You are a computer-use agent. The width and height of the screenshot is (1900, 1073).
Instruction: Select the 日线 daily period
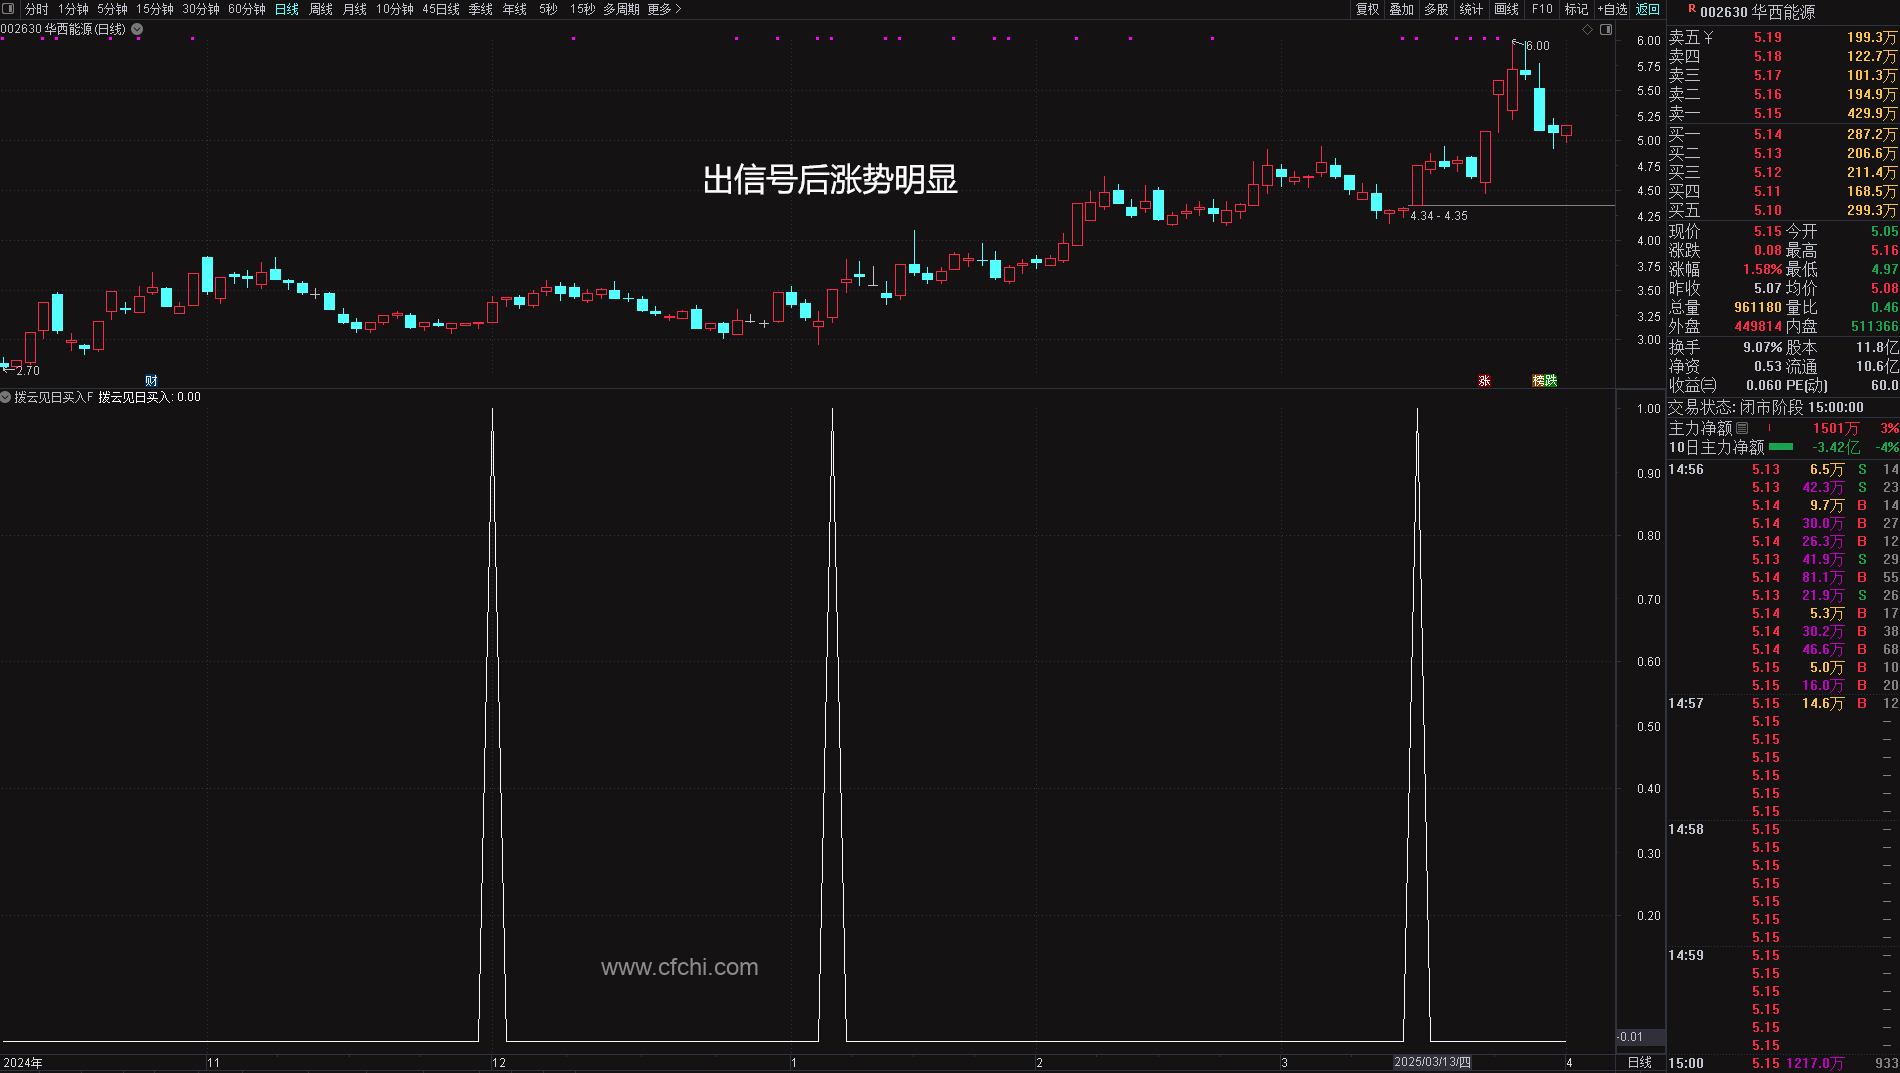[x=287, y=9]
